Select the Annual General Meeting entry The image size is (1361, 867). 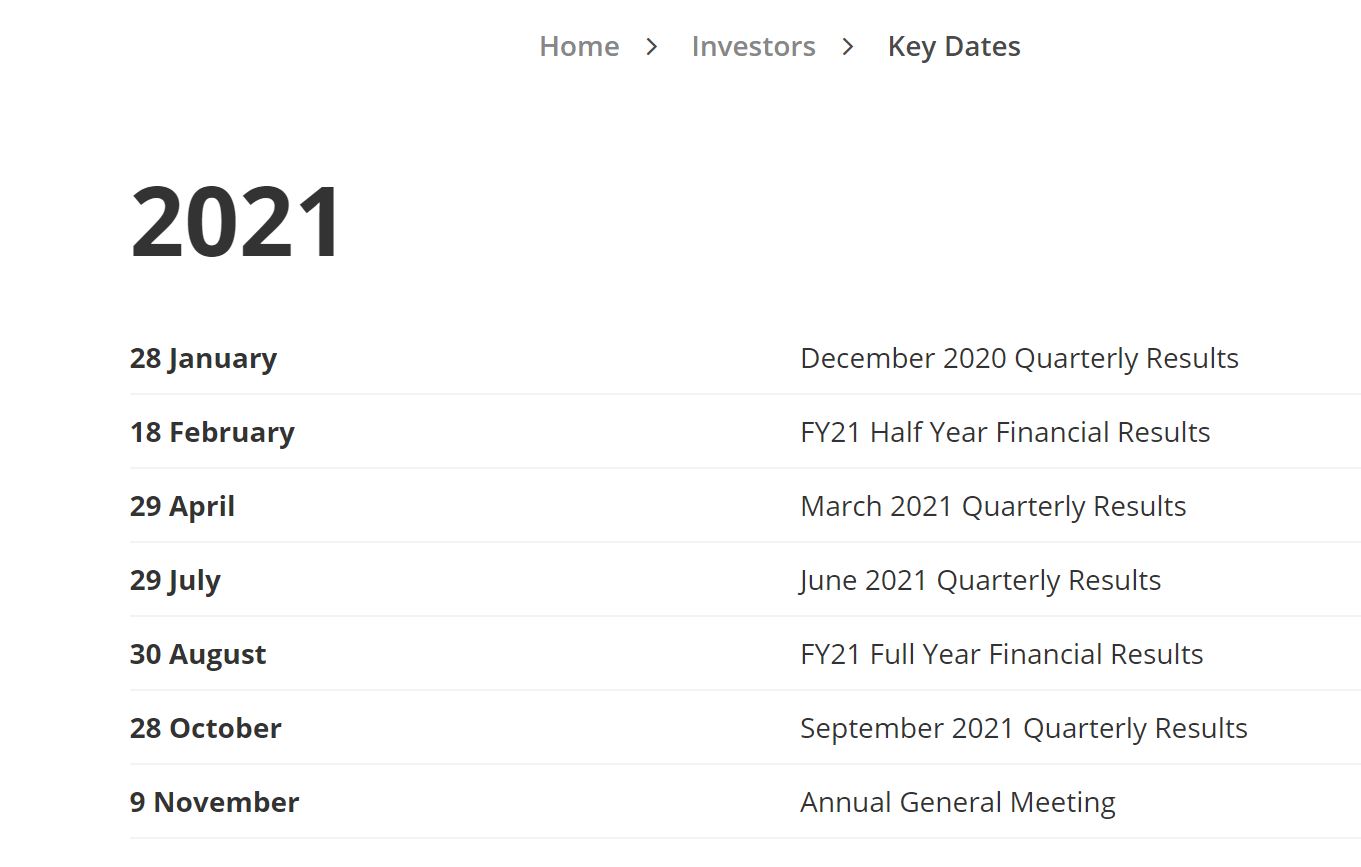958,802
